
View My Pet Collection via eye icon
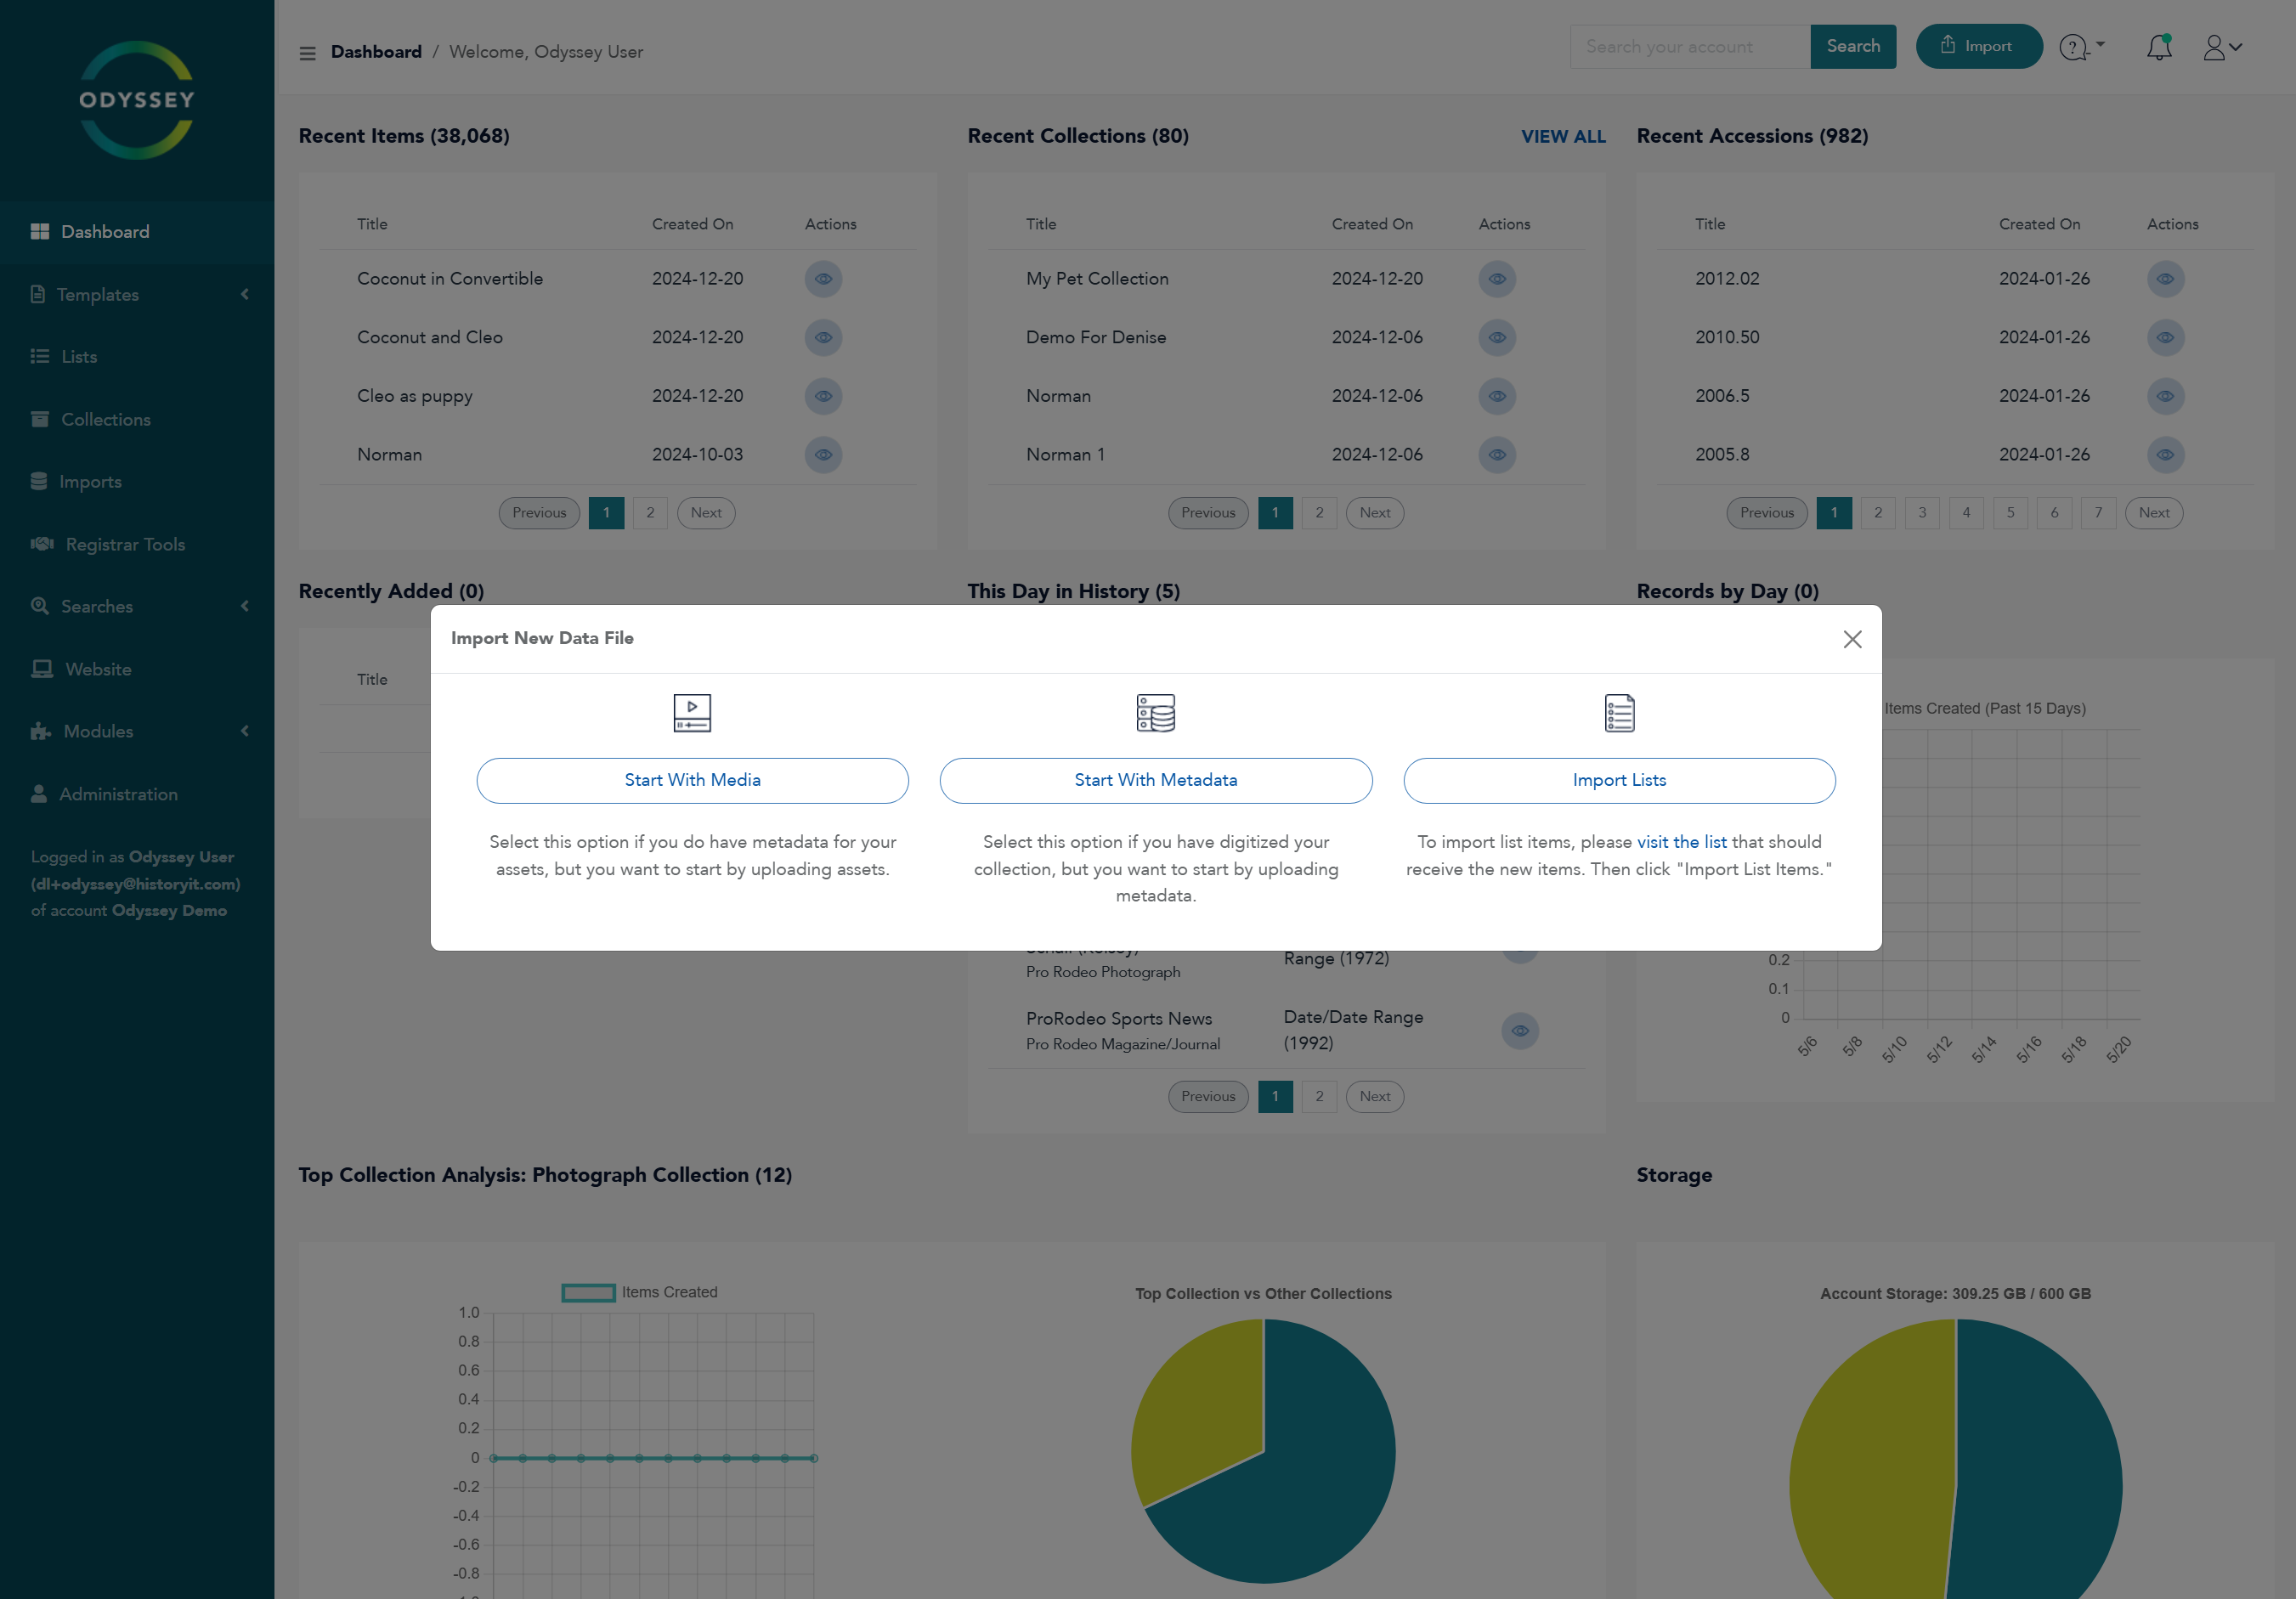click(x=1496, y=279)
